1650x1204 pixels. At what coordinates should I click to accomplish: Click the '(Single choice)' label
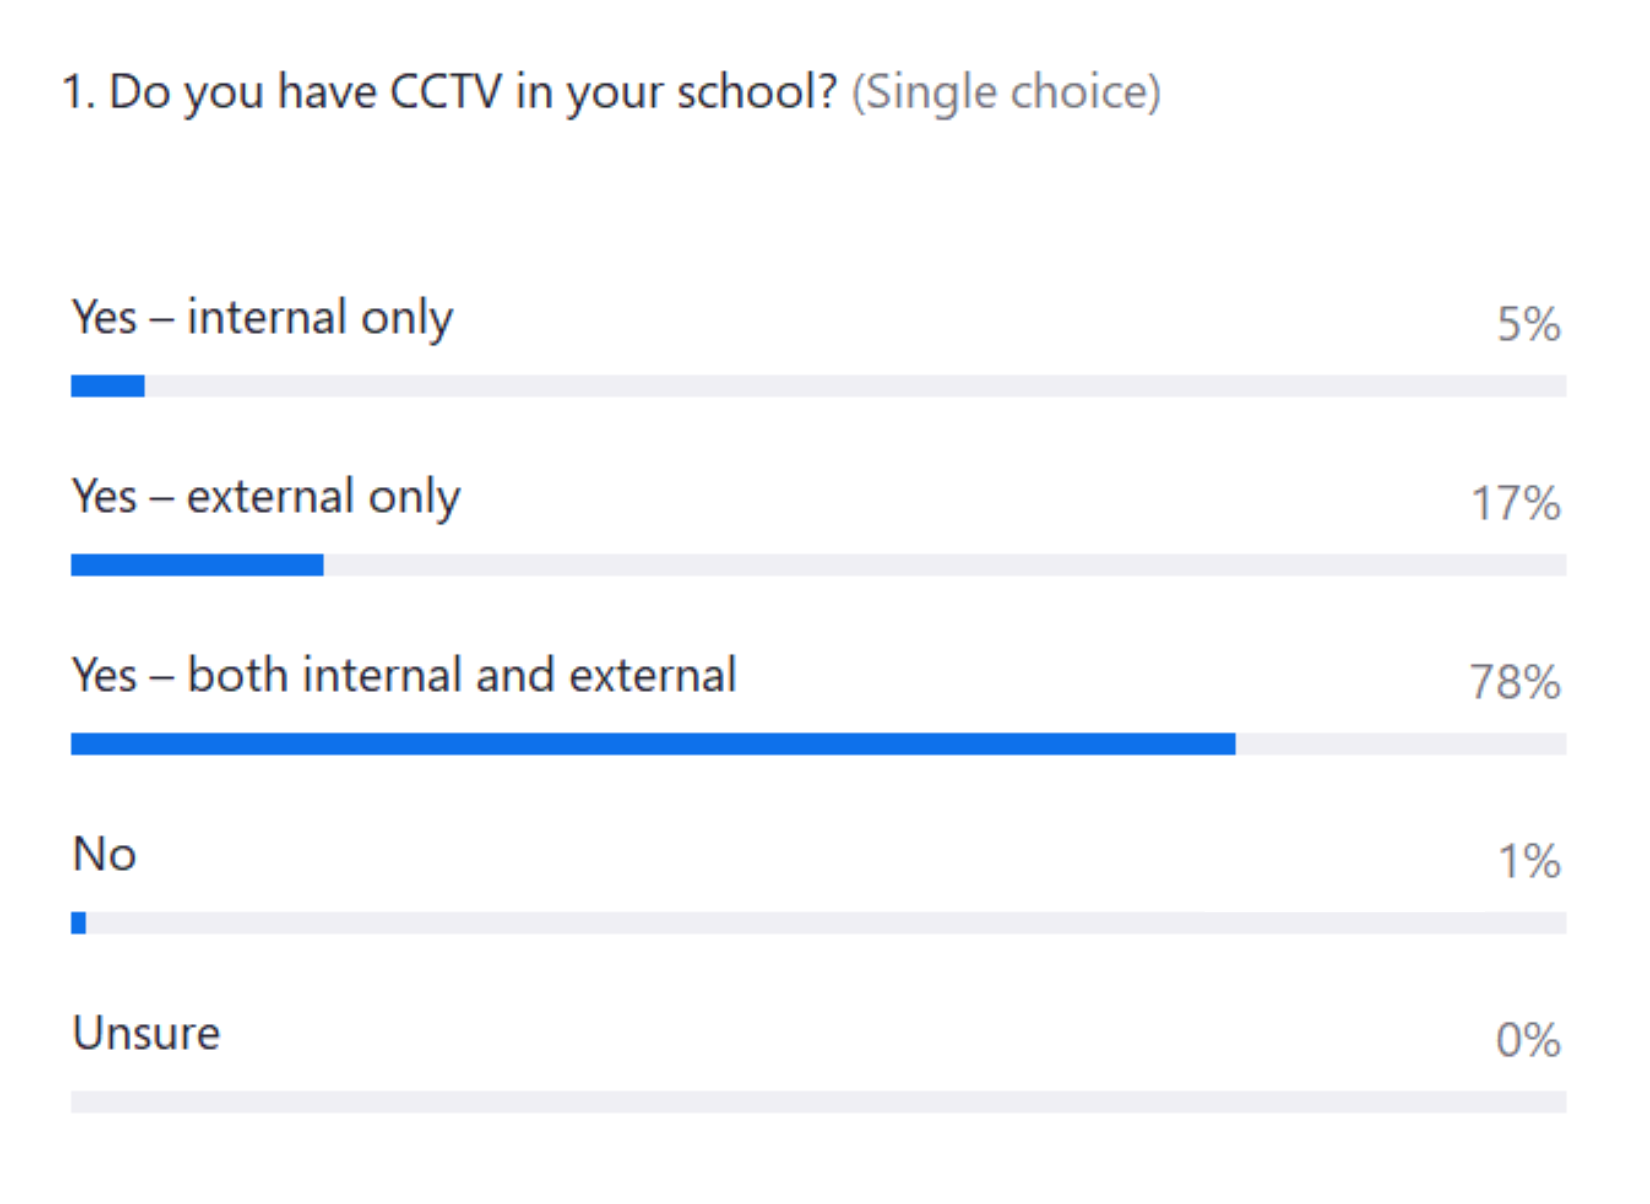point(1005,93)
